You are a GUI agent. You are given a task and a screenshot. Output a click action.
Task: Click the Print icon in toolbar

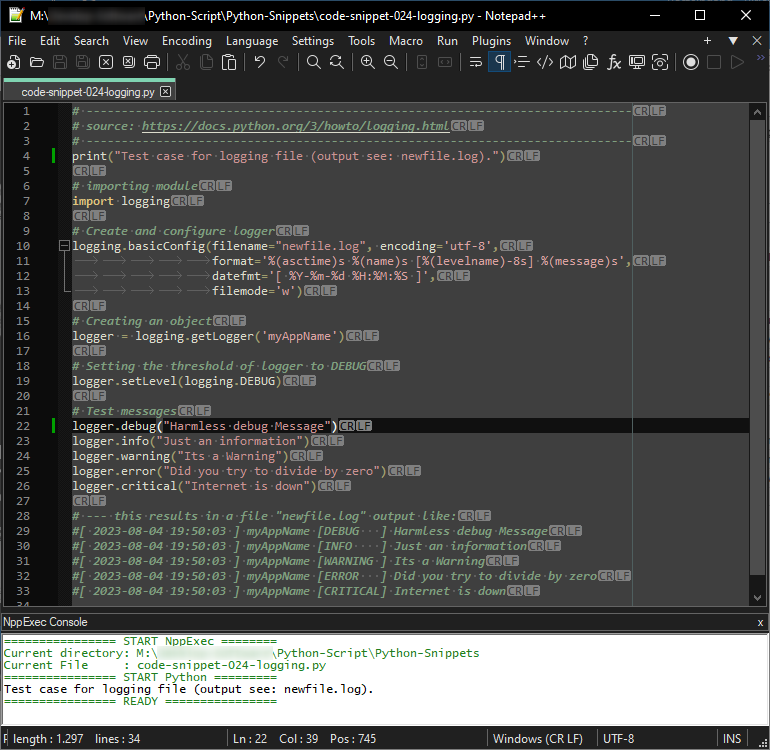click(x=152, y=62)
